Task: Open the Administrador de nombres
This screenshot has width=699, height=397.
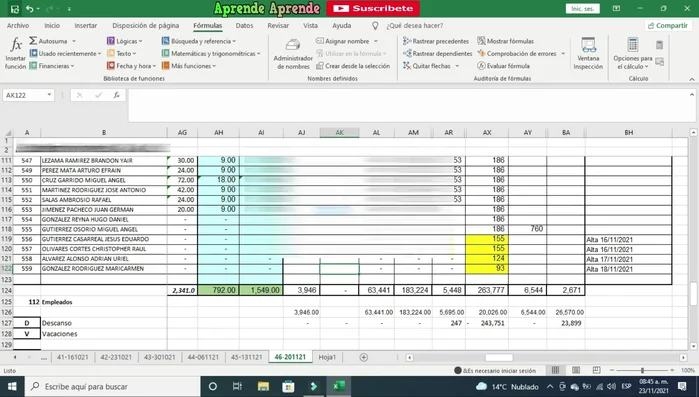Action: click(293, 54)
